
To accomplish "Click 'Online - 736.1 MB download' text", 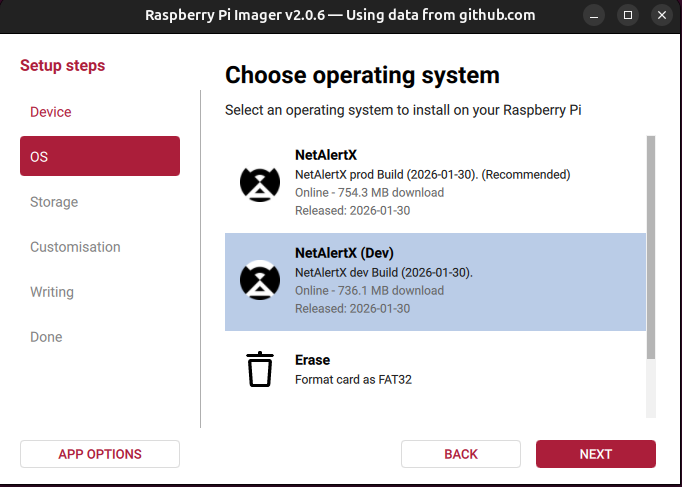I will (369, 290).
